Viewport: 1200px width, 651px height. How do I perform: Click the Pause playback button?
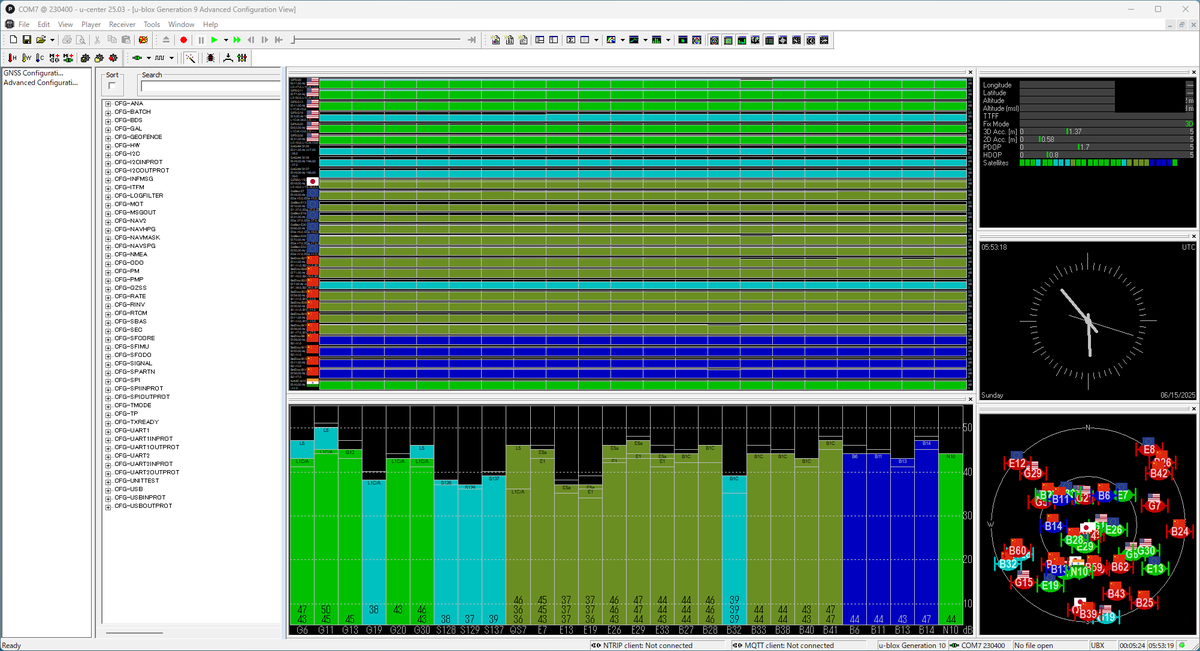[x=201, y=40]
